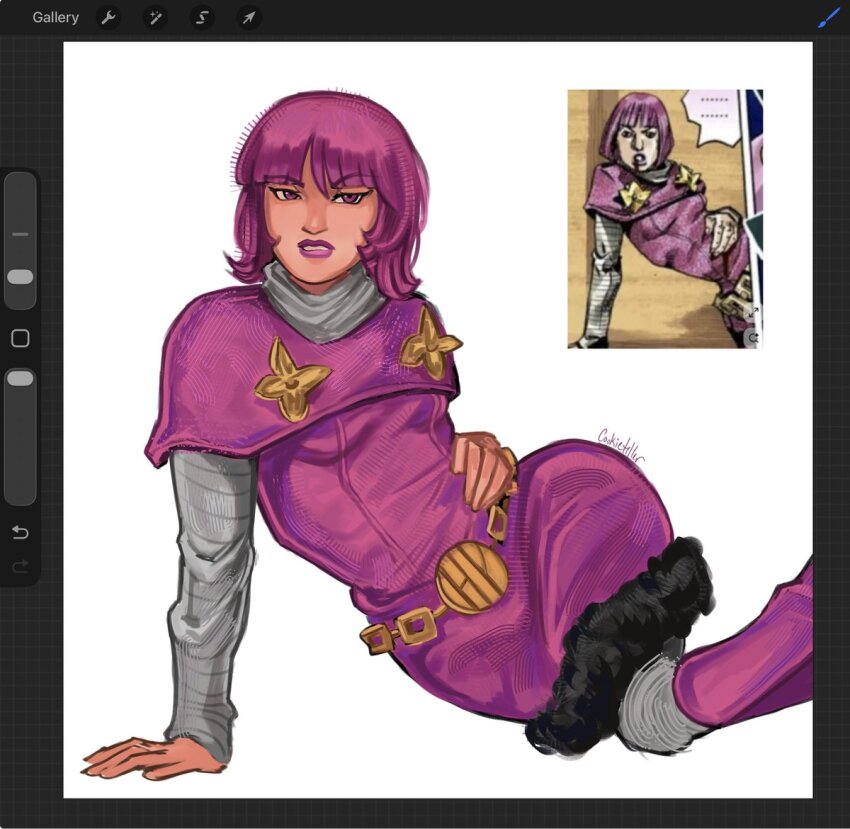
Task: Select the Brush tool
Action: 828,20
